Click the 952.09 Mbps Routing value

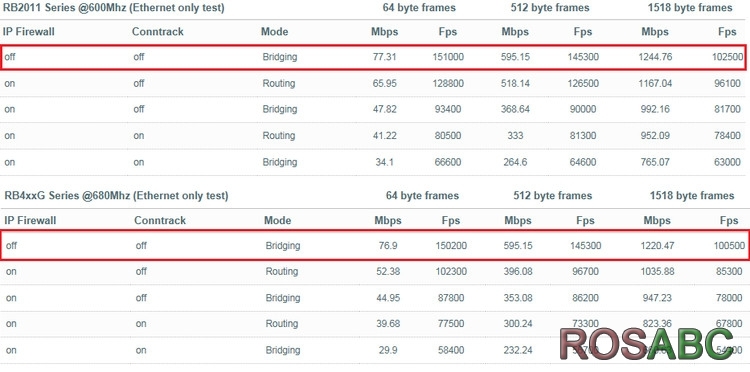click(656, 136)
